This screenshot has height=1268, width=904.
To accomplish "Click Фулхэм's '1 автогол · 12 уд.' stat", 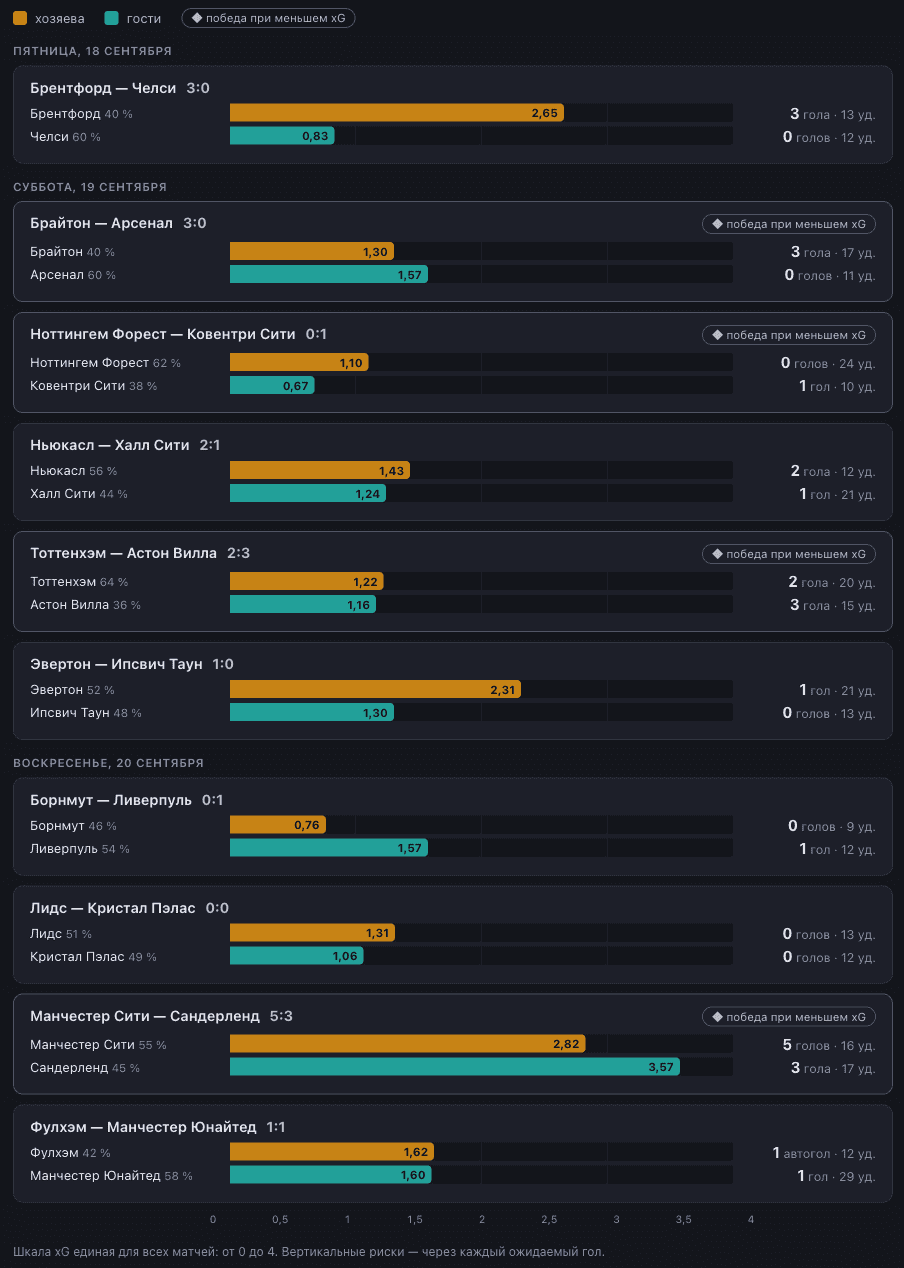I will pos(824,1153).
